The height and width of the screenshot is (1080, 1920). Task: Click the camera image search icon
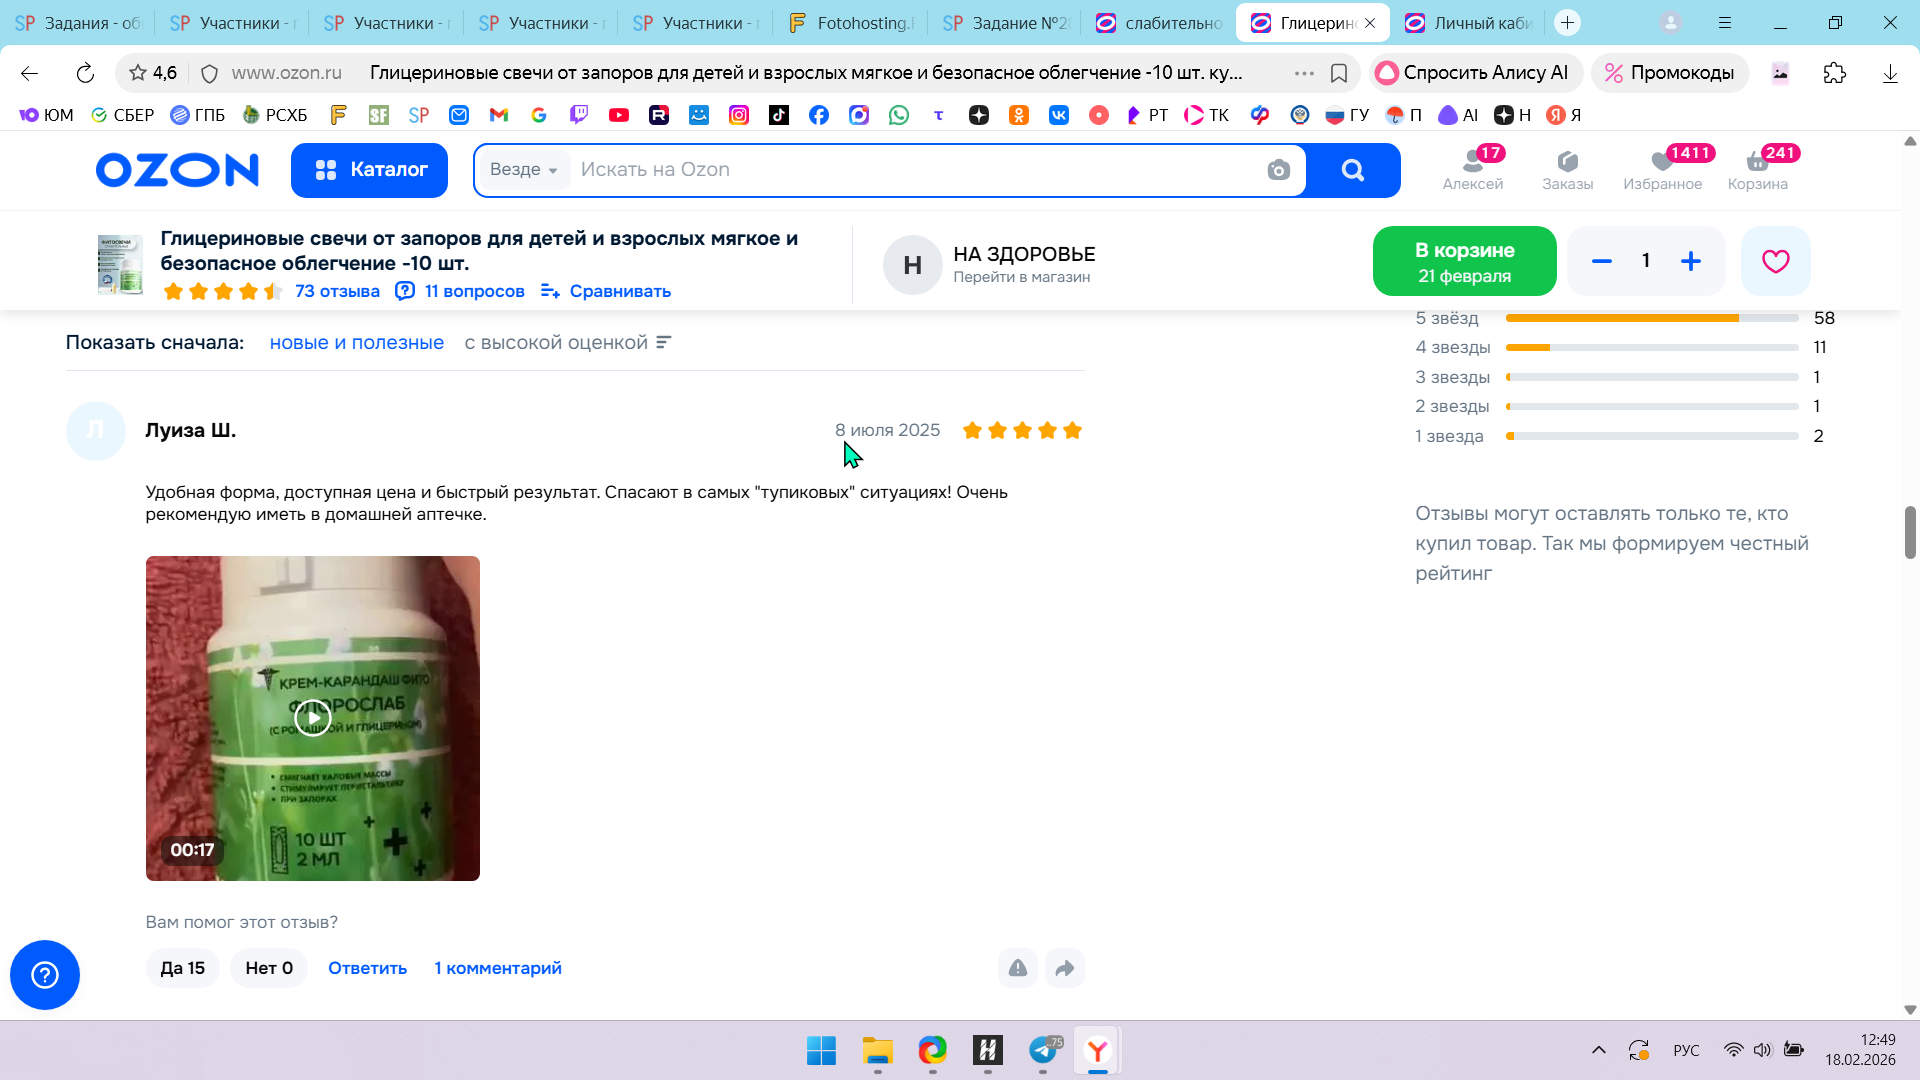(x=1278, y=170)
